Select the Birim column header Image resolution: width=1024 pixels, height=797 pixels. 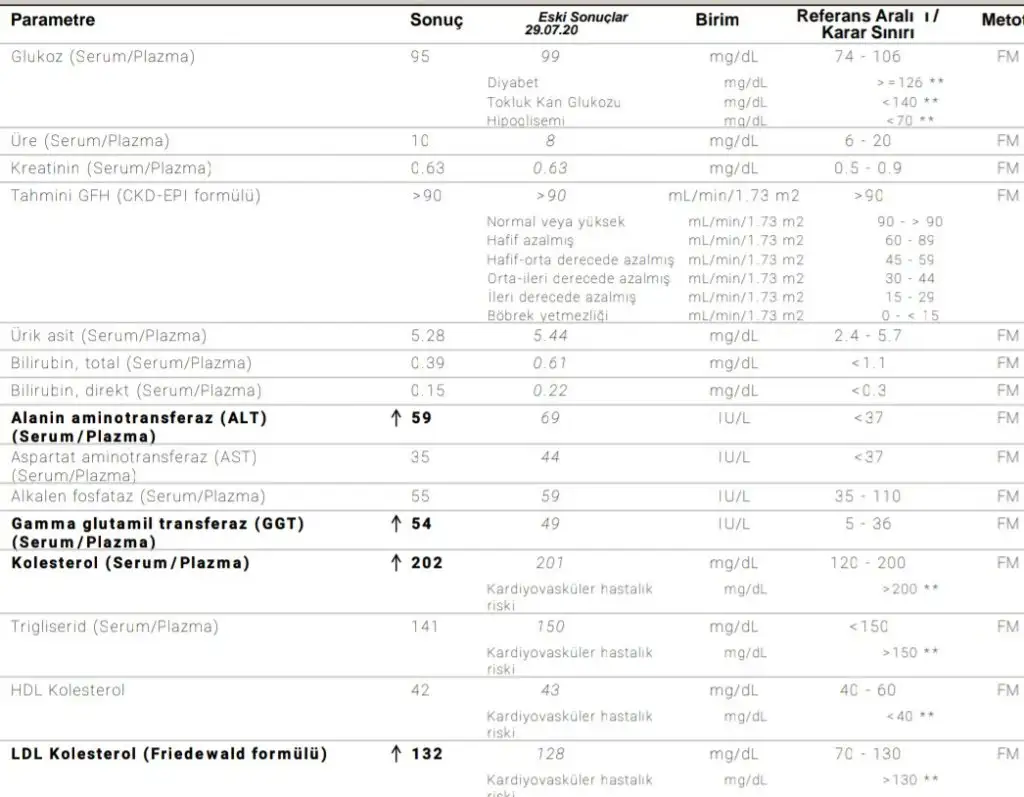(717, 20)
